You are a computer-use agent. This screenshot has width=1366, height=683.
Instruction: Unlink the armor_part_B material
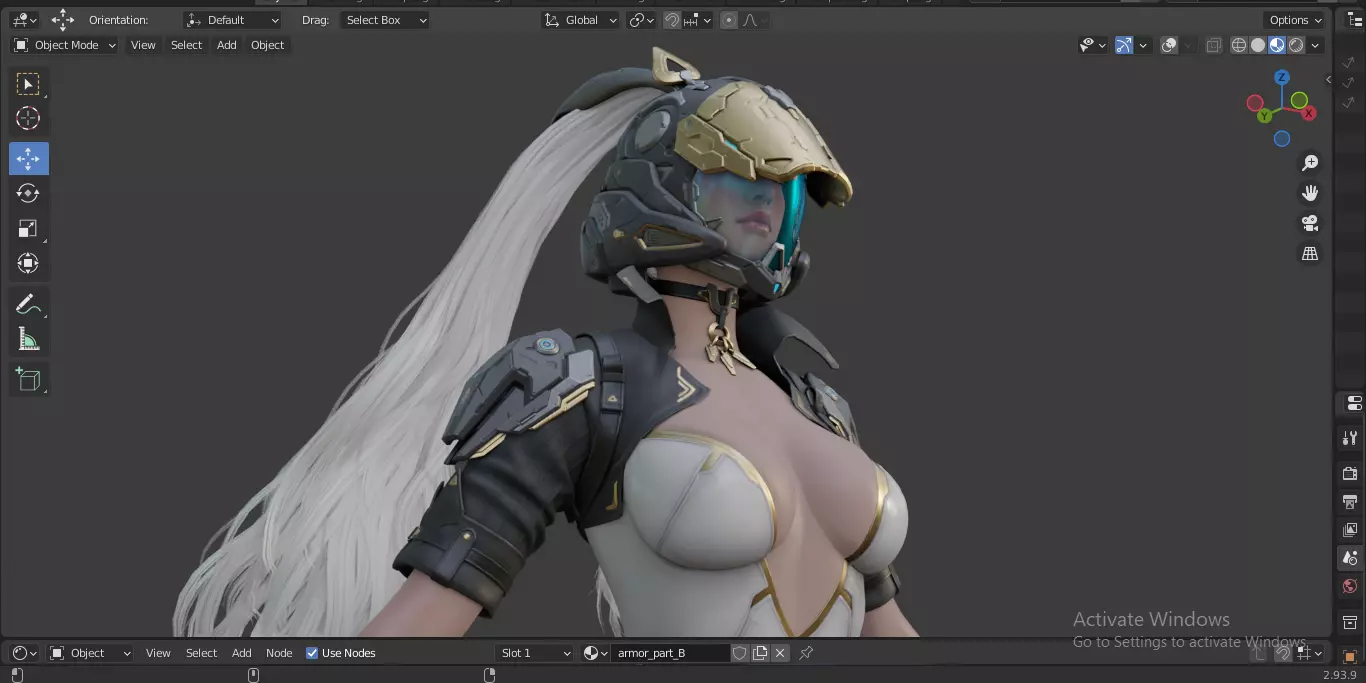point(780,653)
